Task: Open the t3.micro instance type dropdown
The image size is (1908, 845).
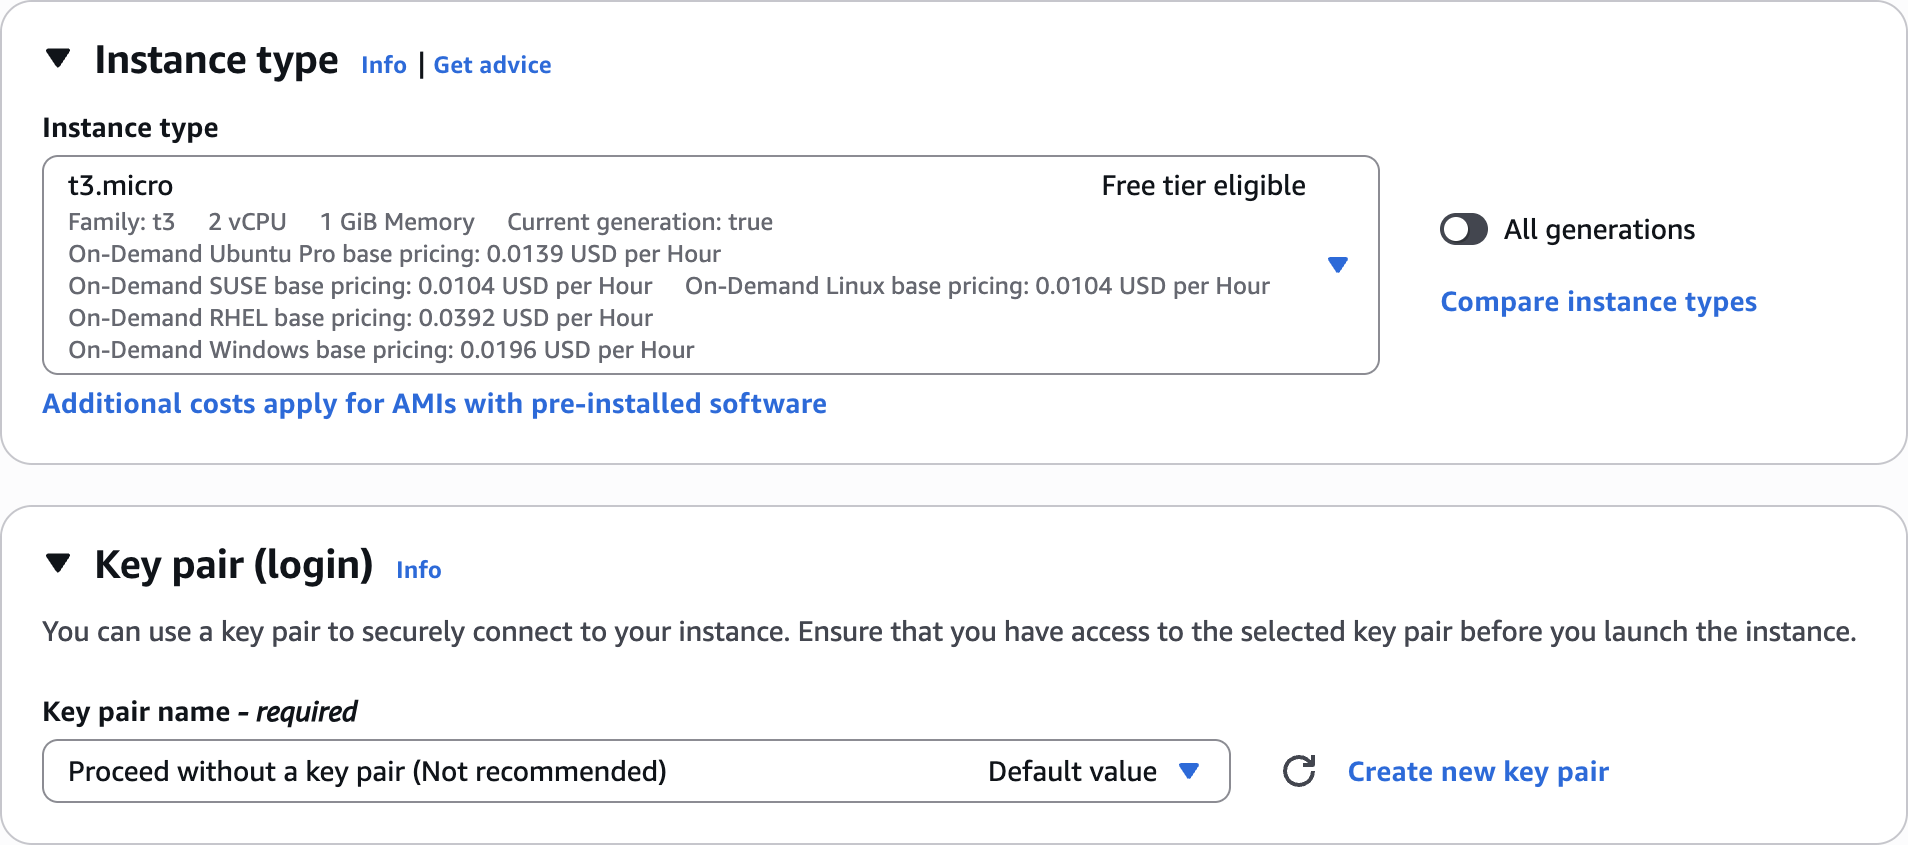Action: click(710, 265)
